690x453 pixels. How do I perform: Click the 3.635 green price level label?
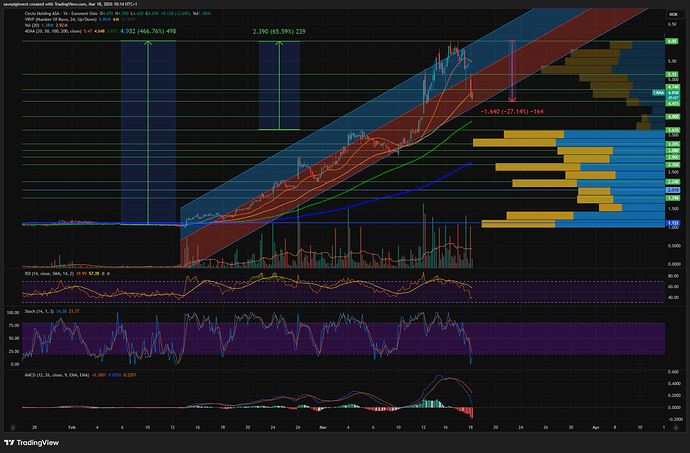(673, 130)
